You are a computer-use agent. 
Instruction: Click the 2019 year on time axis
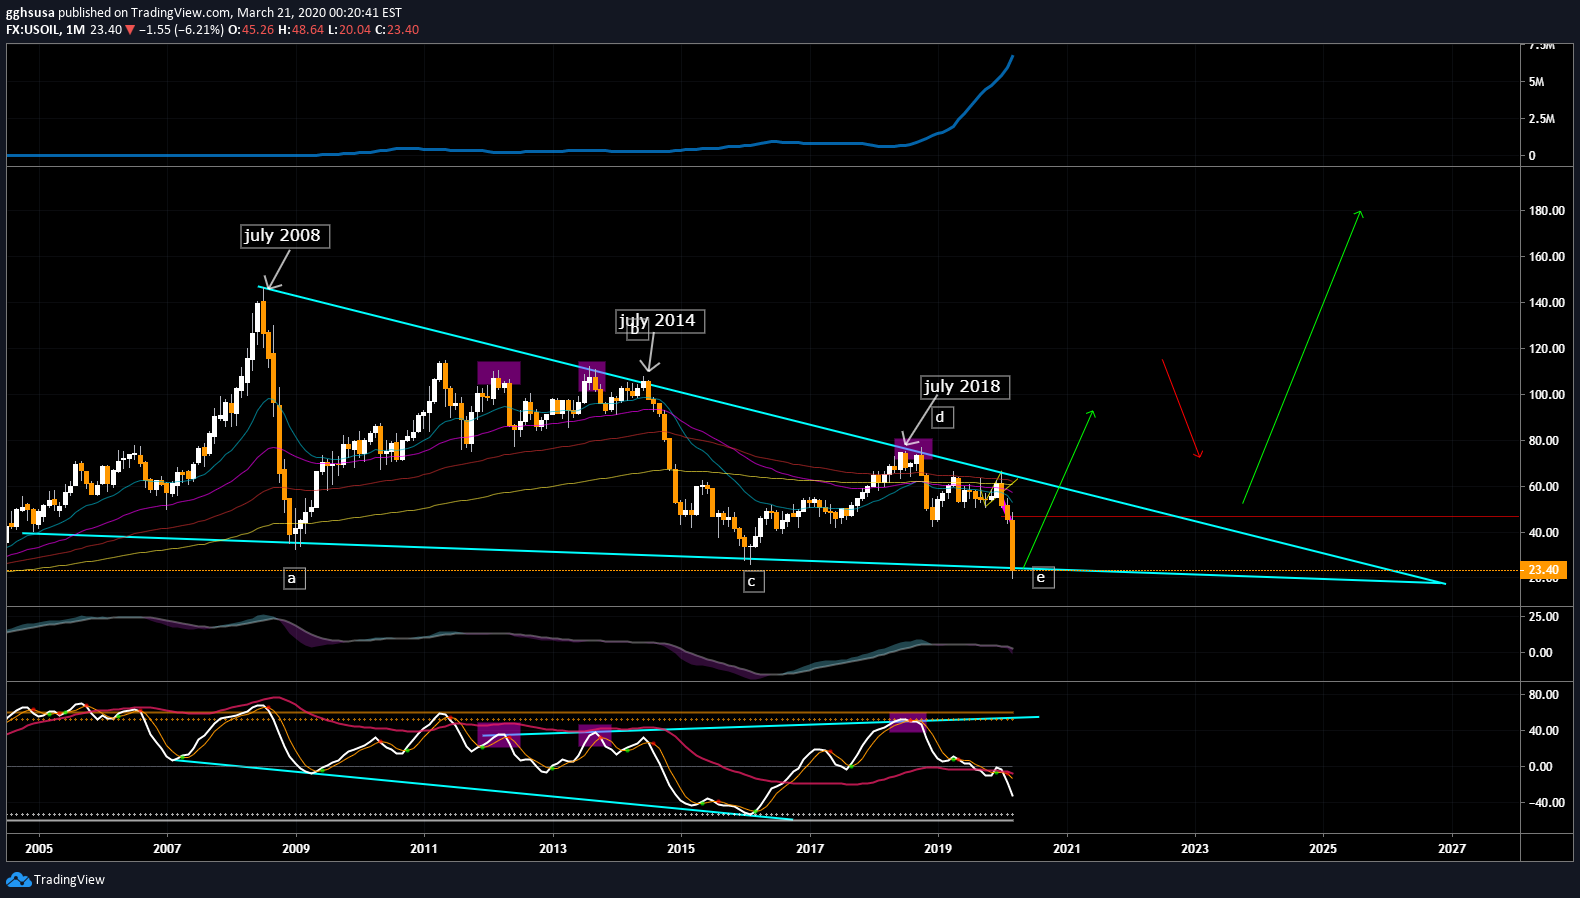point(938,849)
